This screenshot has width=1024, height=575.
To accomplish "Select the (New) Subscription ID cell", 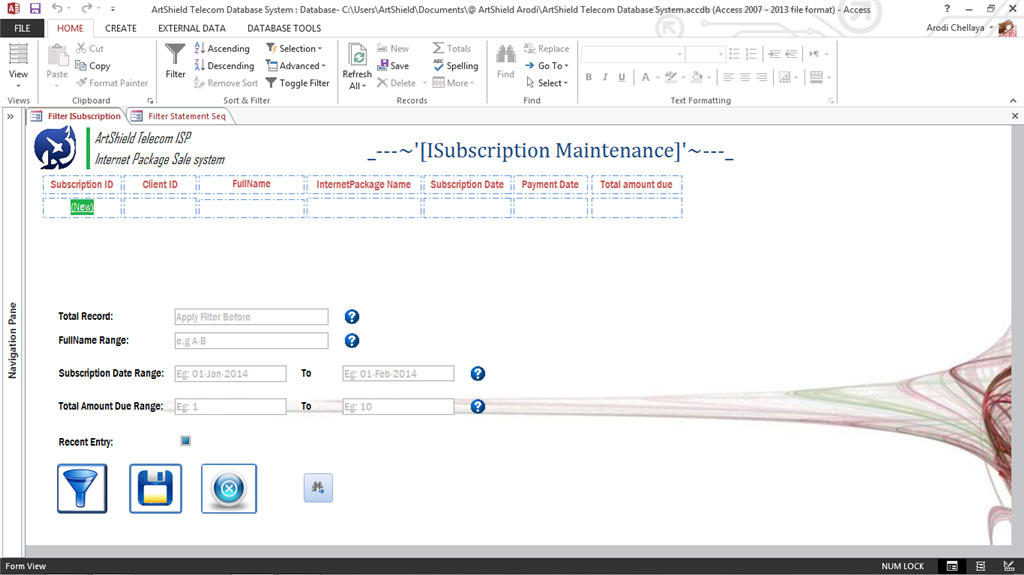I will click(82, 207).
